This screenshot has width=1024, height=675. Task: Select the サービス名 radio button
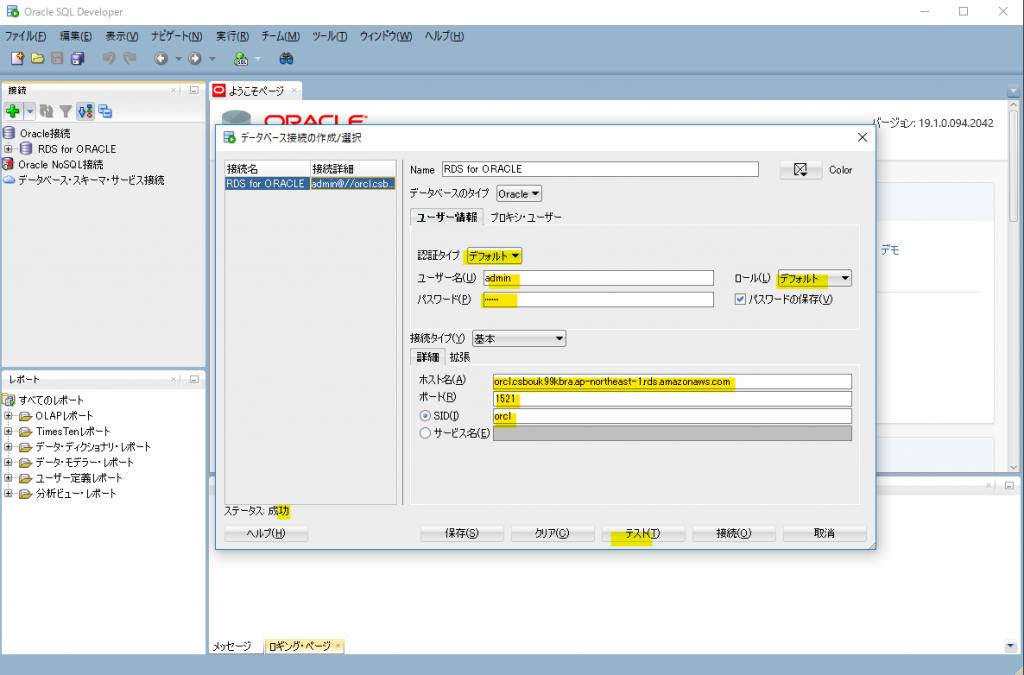click(x=425, y=433)
